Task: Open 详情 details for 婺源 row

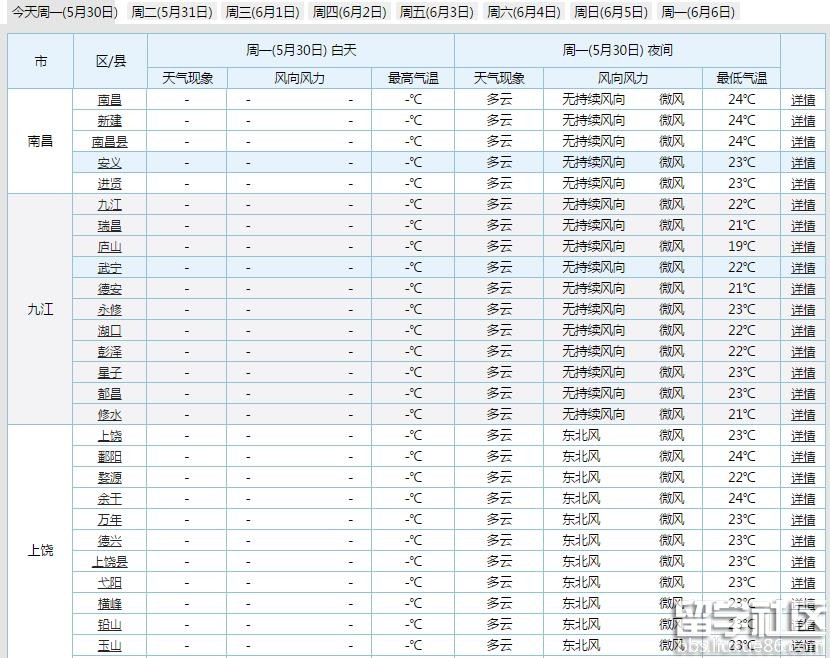Action: click(803, 477)
